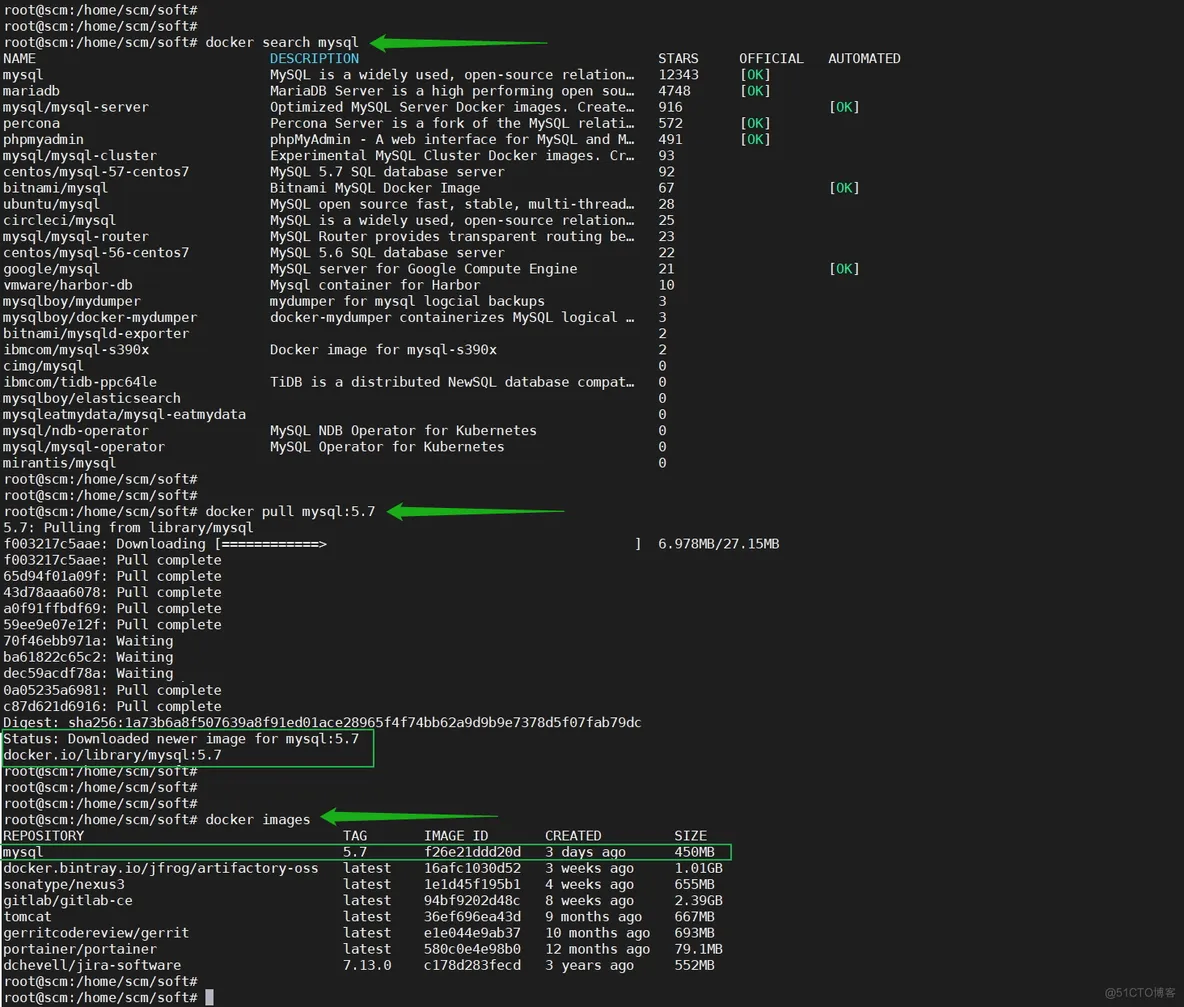
Task: Click layer '0a05235a6981' pull complete line
Action: pos(113,690)
